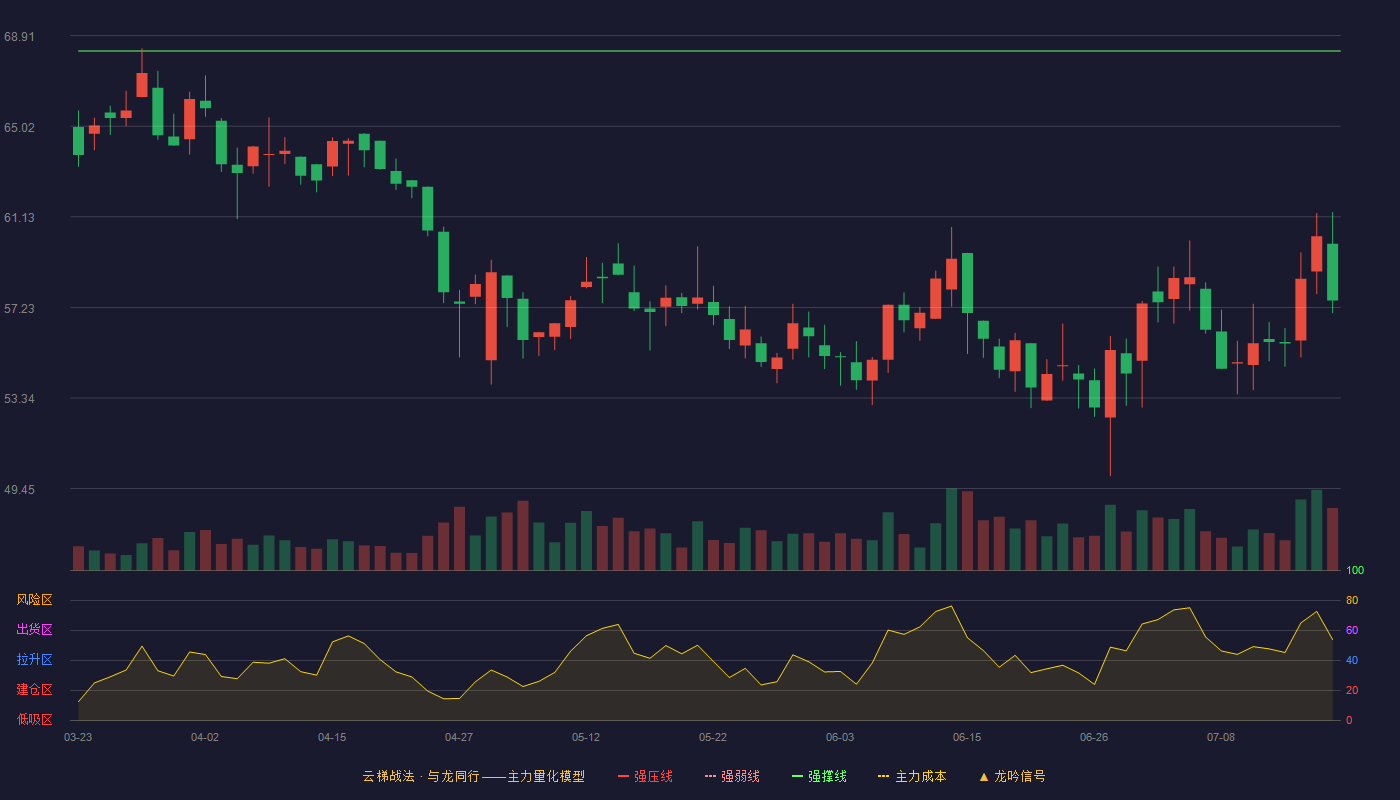Screen dimensions: 1400x800
Task: Toggle the 主力成本 legend item
Action: 912,776
